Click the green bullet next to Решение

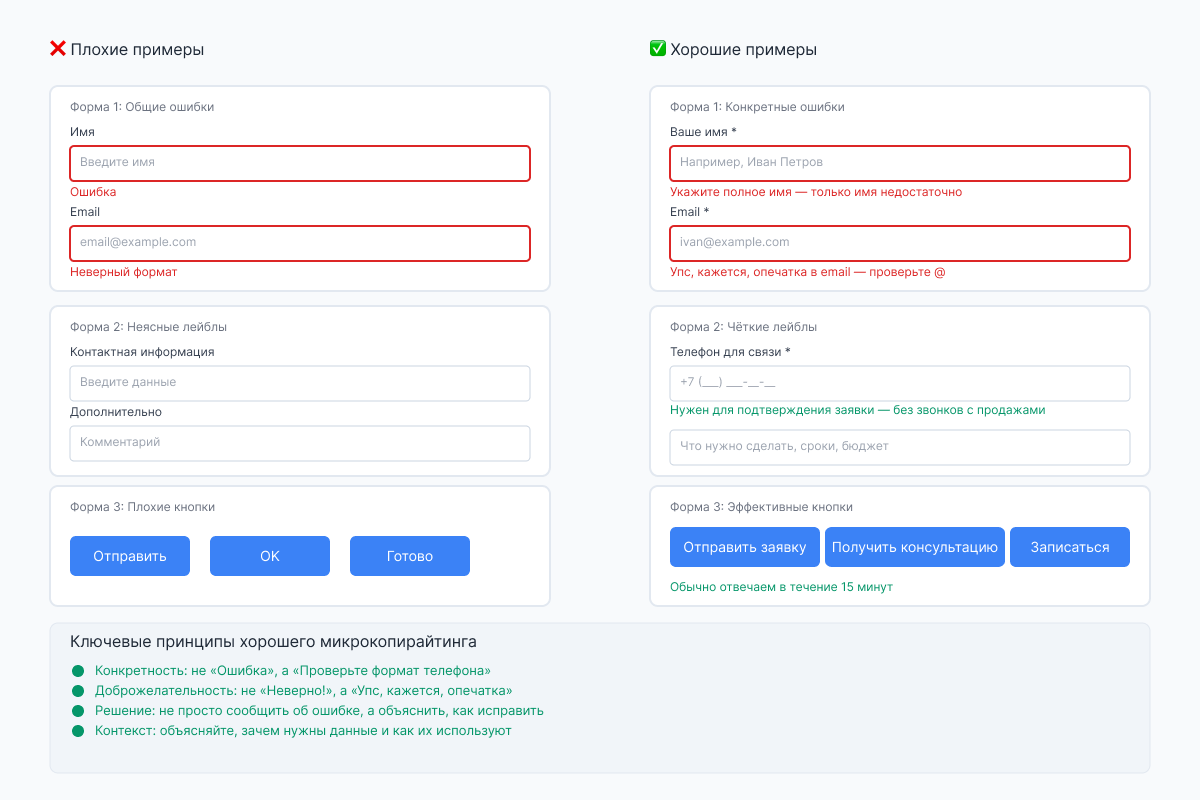pos(78,711)
